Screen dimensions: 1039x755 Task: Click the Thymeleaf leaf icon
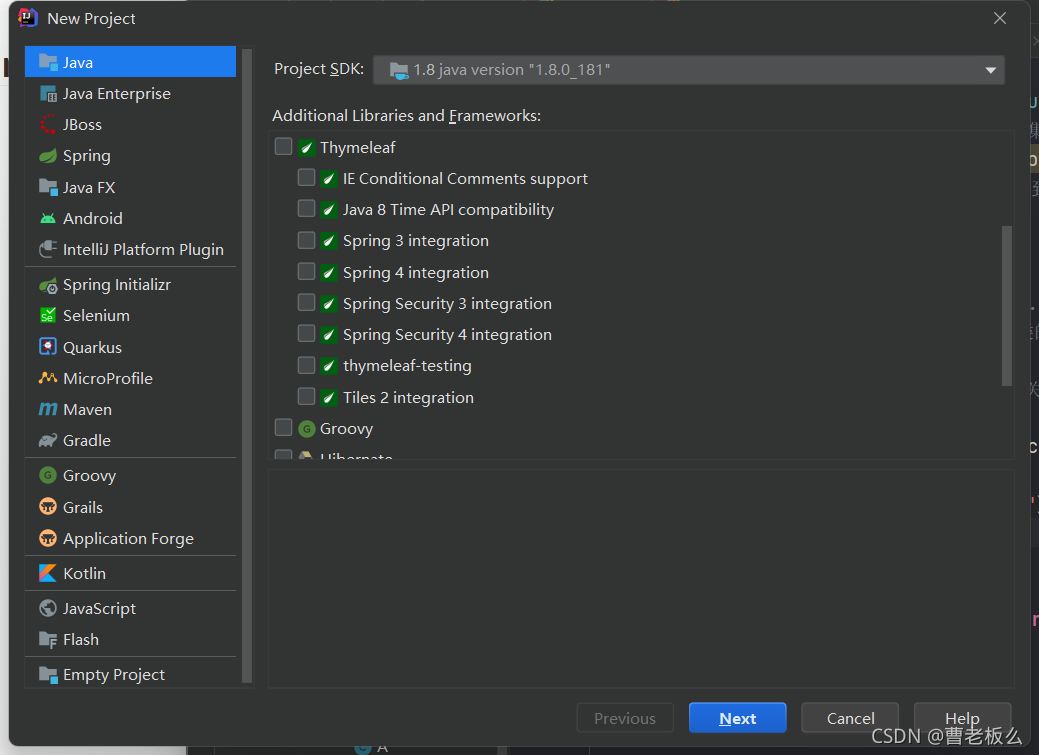coord(306,147)
